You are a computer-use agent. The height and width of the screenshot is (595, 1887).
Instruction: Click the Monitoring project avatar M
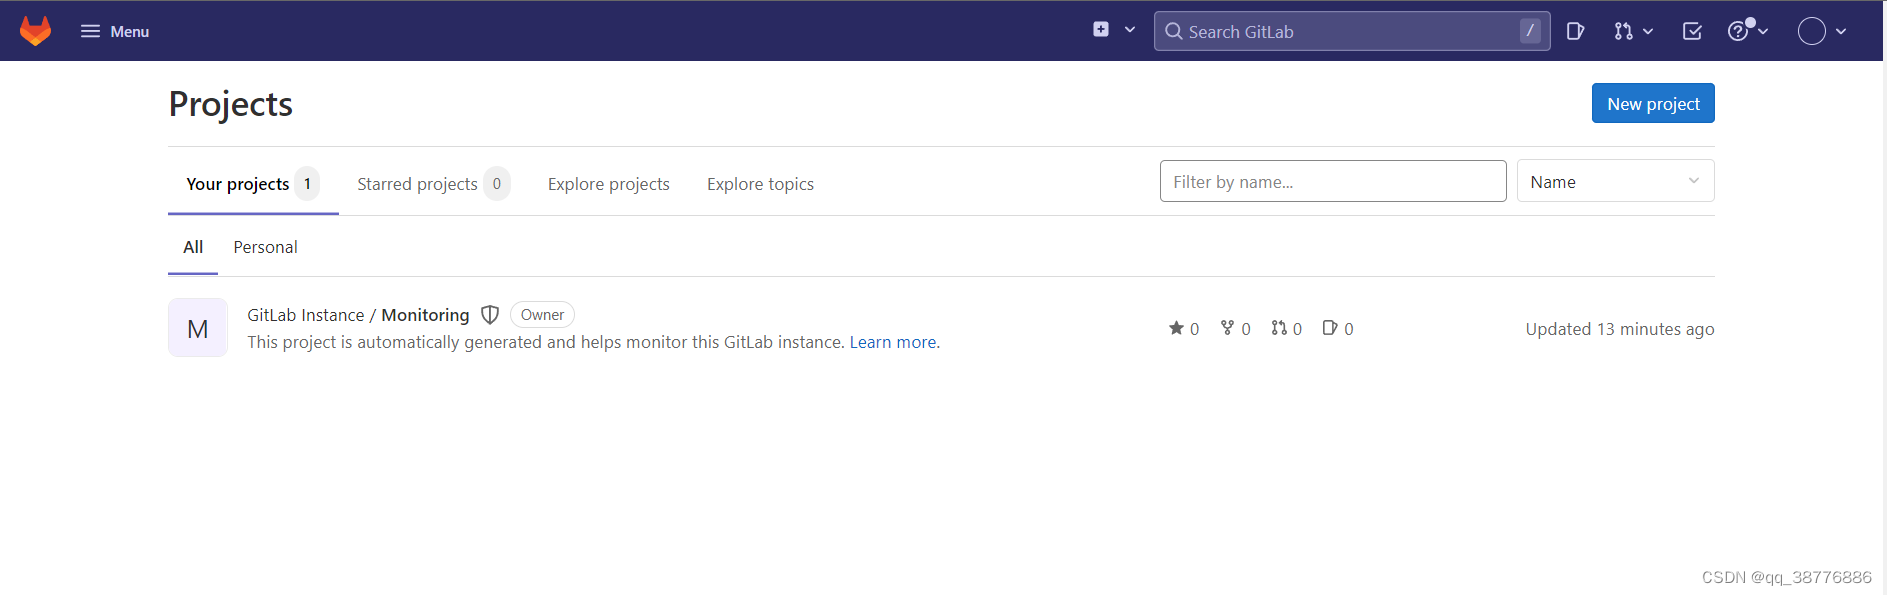pyautogui.click(x=198, y=328)
